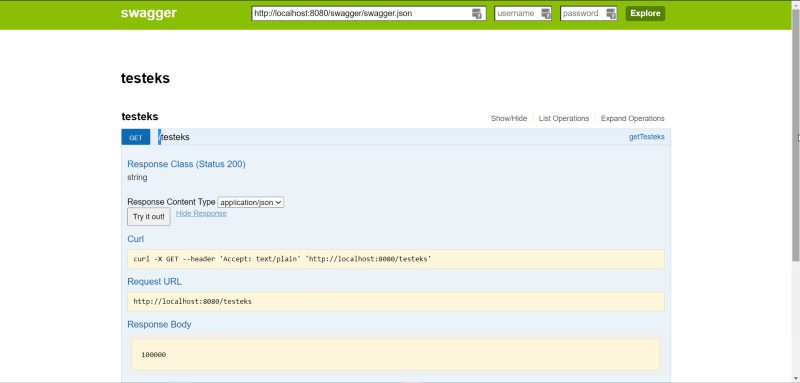Click the password manager icon in URL field

(x=477, y=14)
